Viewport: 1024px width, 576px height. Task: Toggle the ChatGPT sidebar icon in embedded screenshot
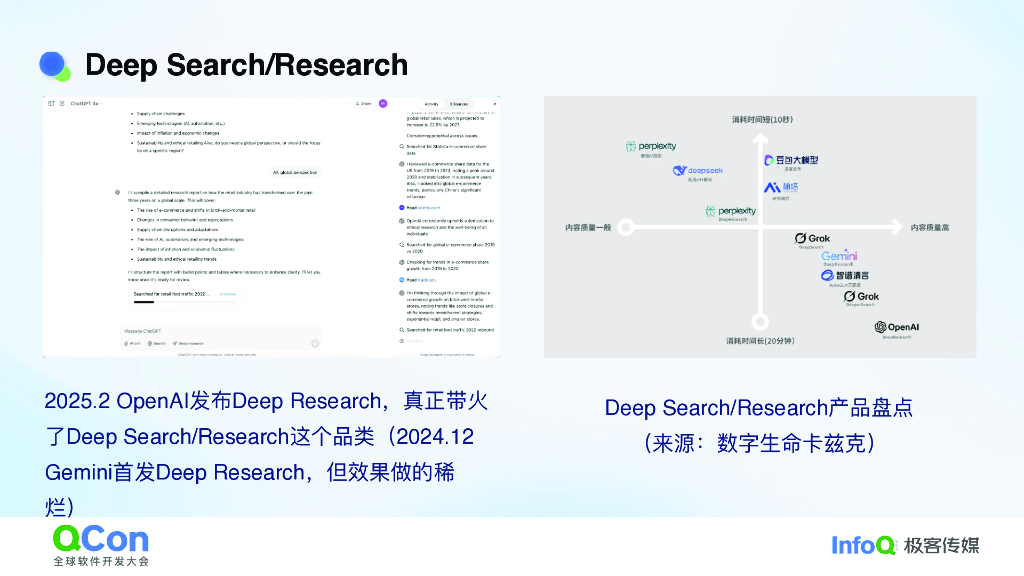pos(51,103)
